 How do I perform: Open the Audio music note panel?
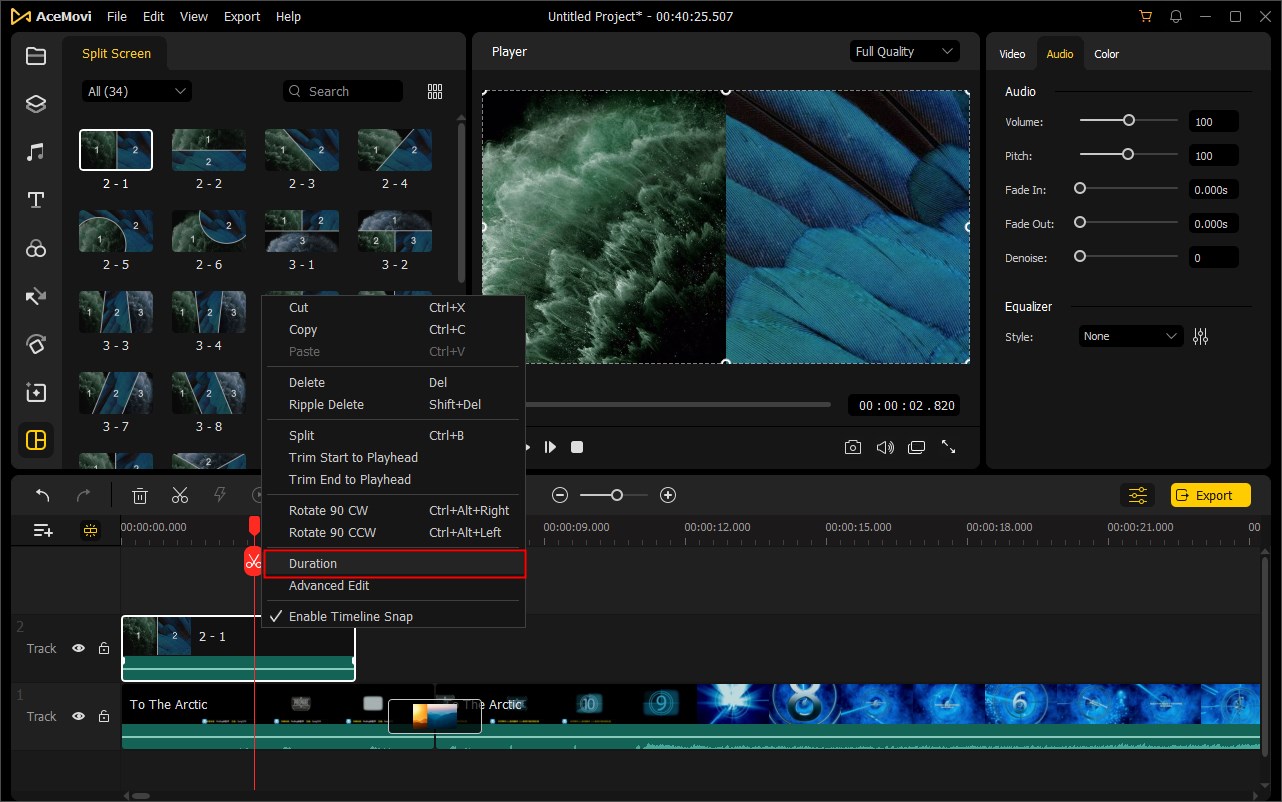36,152
